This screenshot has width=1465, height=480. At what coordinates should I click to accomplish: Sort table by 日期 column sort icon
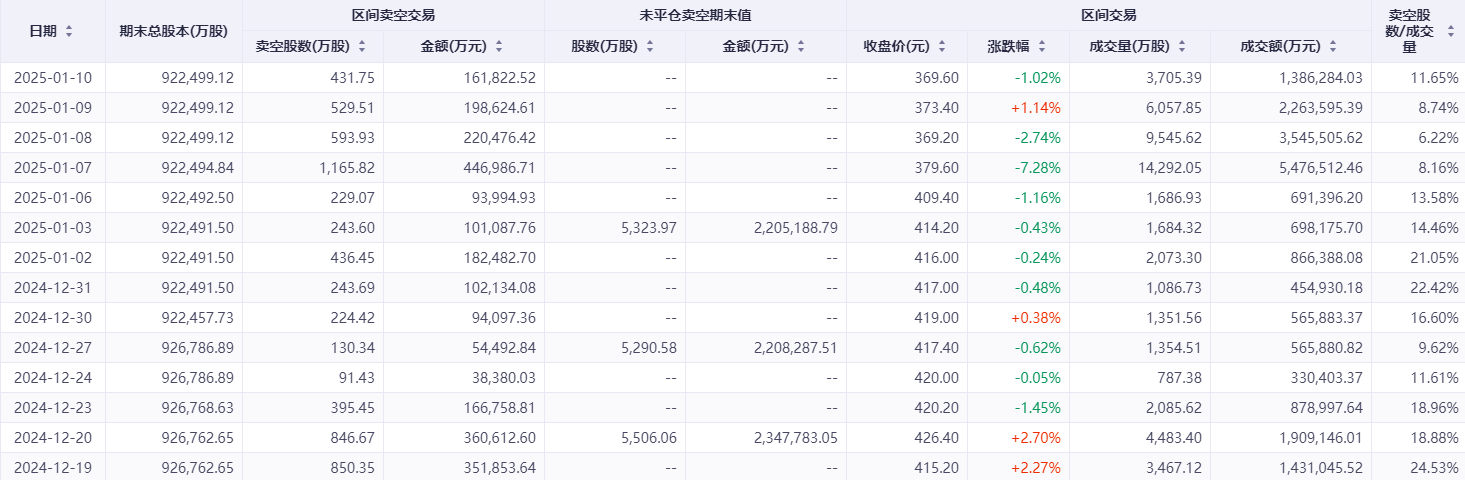[69, 31]
